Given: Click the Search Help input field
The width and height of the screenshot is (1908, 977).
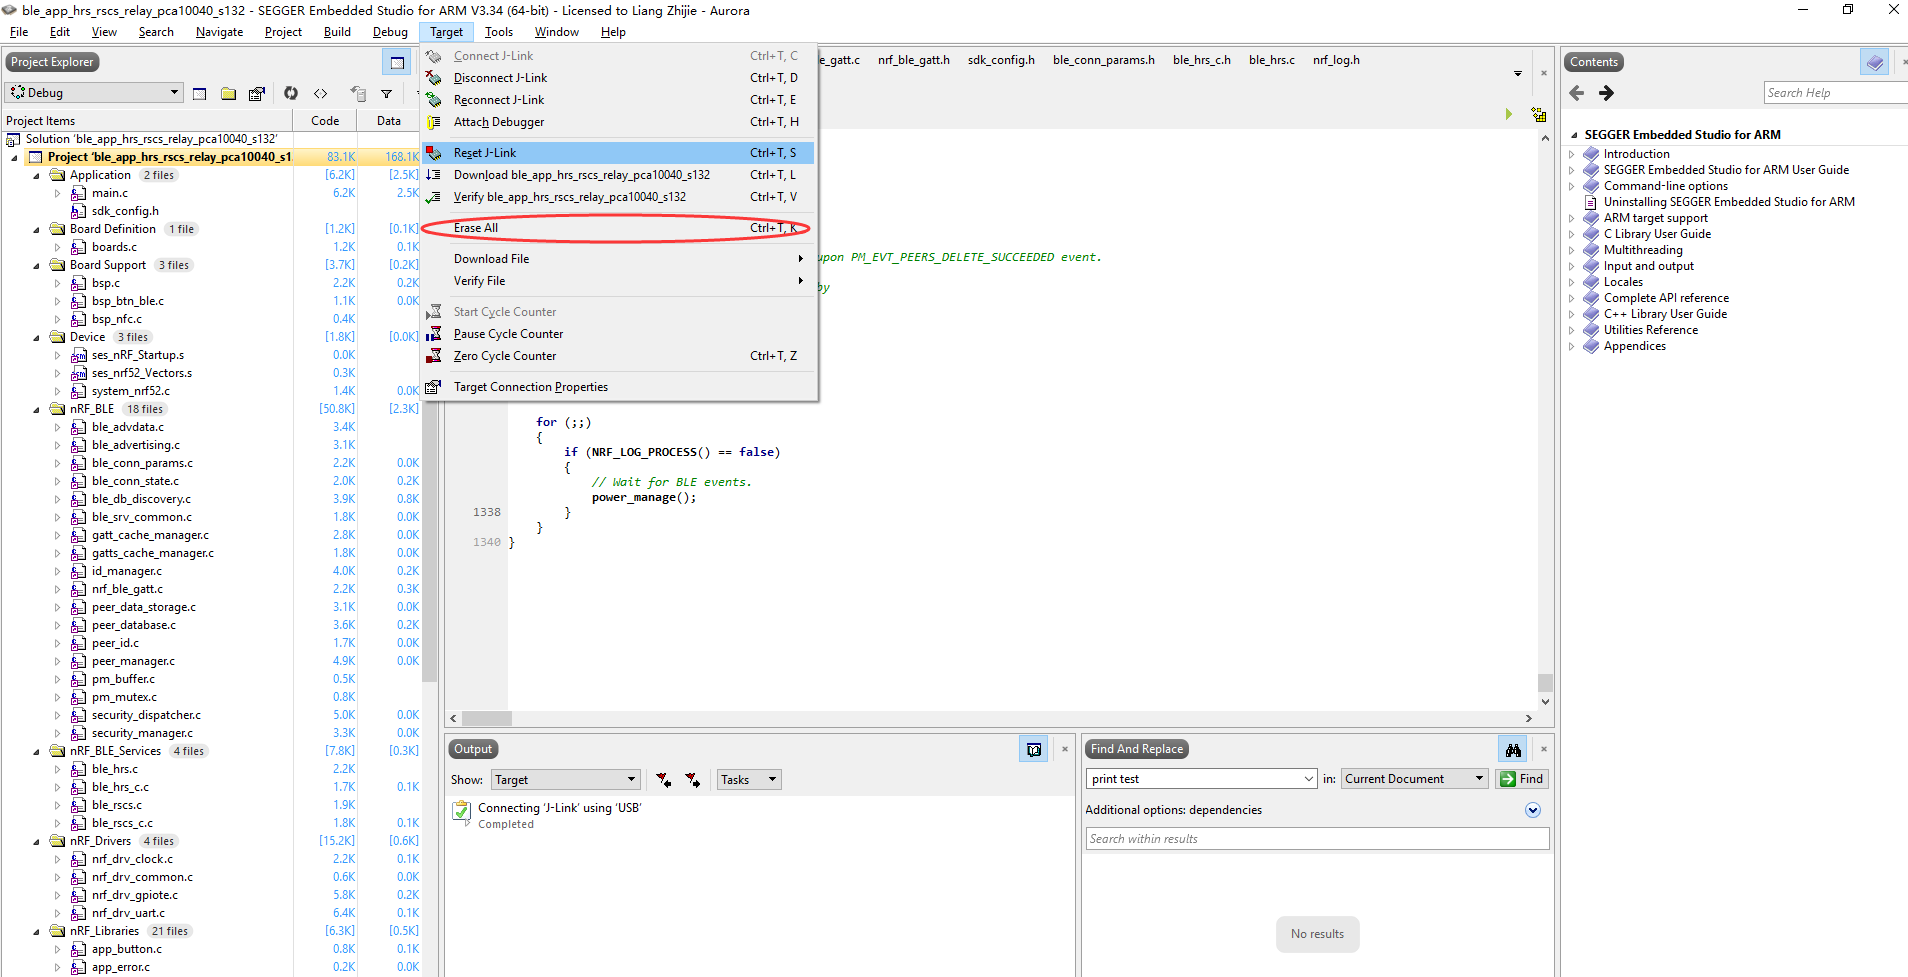Looking at the screenshot, I should pyautogui.click(x=1836, y=93).
